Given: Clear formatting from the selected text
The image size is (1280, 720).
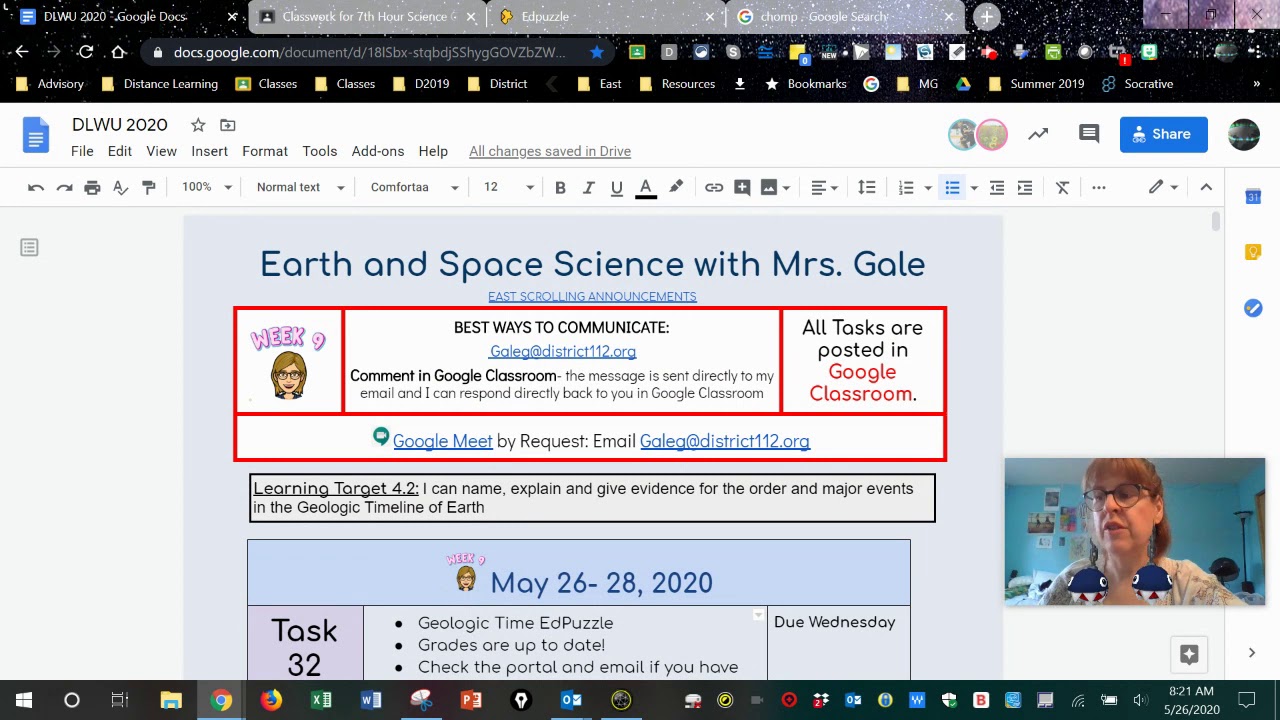Looking at the screenshot, I should 1063,187.
